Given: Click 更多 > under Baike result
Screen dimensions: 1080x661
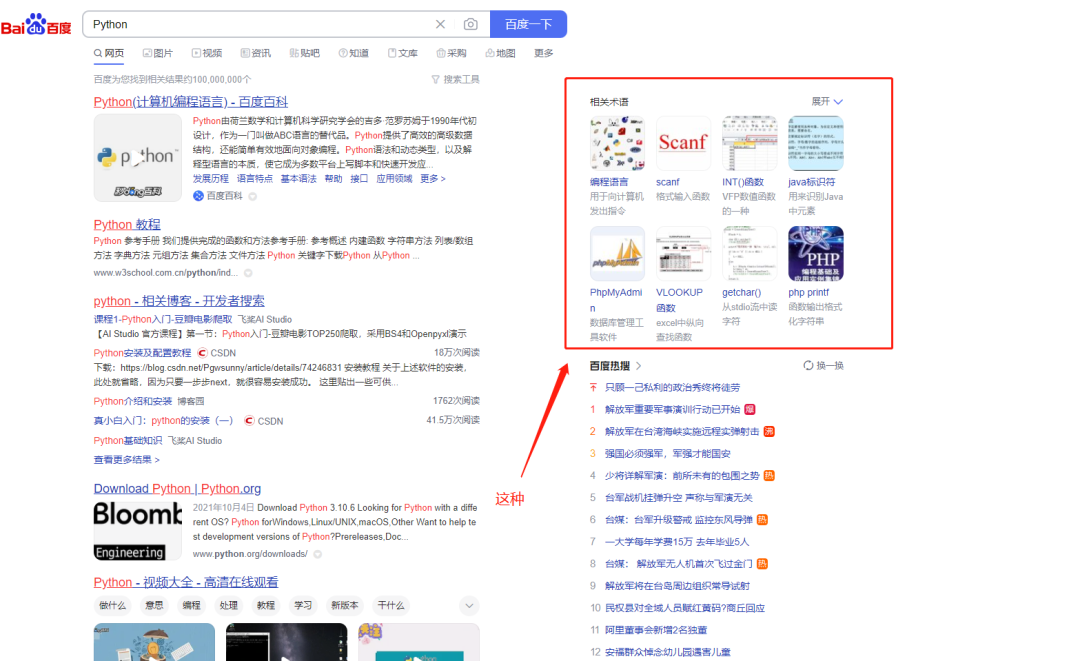Looking at the screenshot, I should [x=433, y=178].
